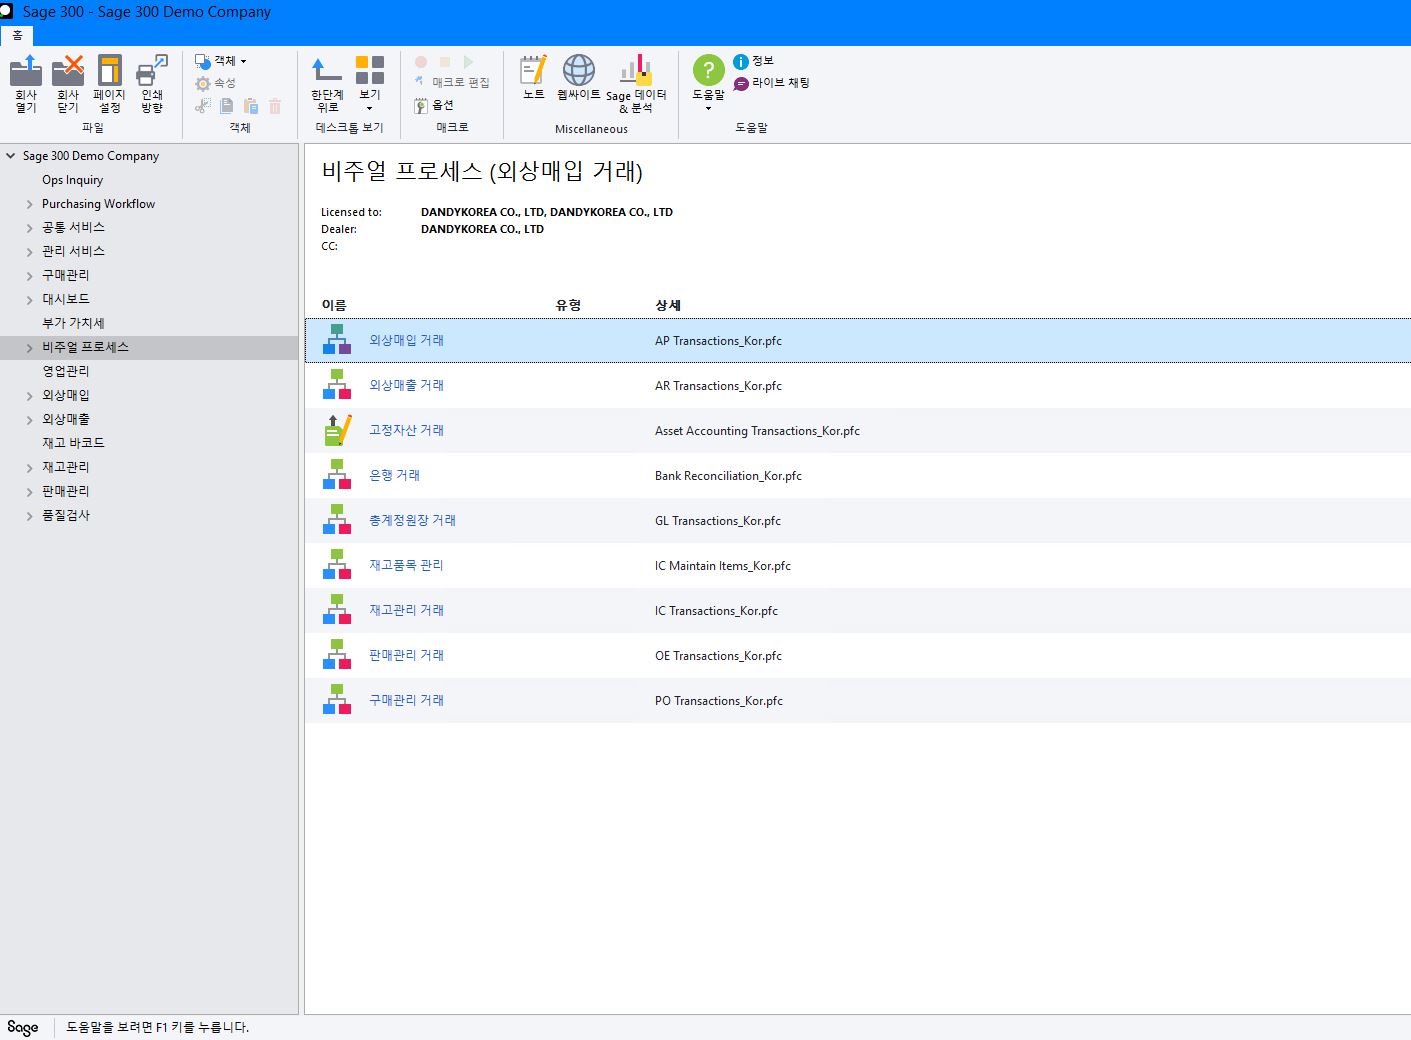The height and width of the screenshot is (1040, 1411).
Task: Select 품질검사 in the tree
Action: pyautogui.click(x=66, y=515)
